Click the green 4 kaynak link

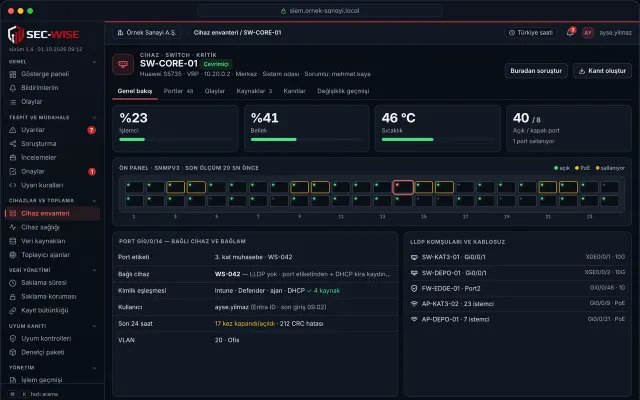point(324,291)
